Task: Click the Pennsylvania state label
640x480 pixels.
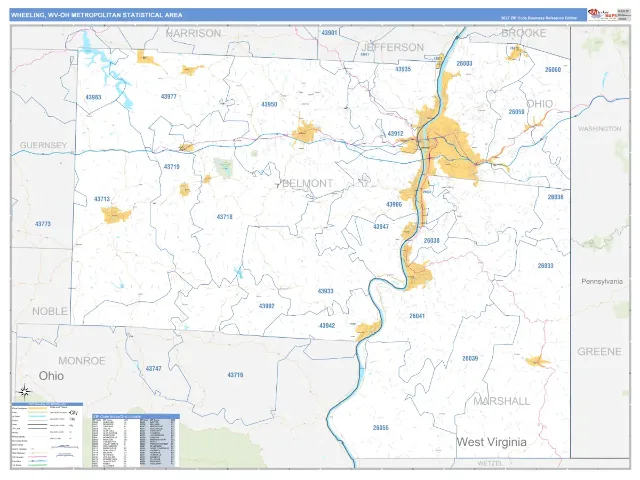Action: 602,282
